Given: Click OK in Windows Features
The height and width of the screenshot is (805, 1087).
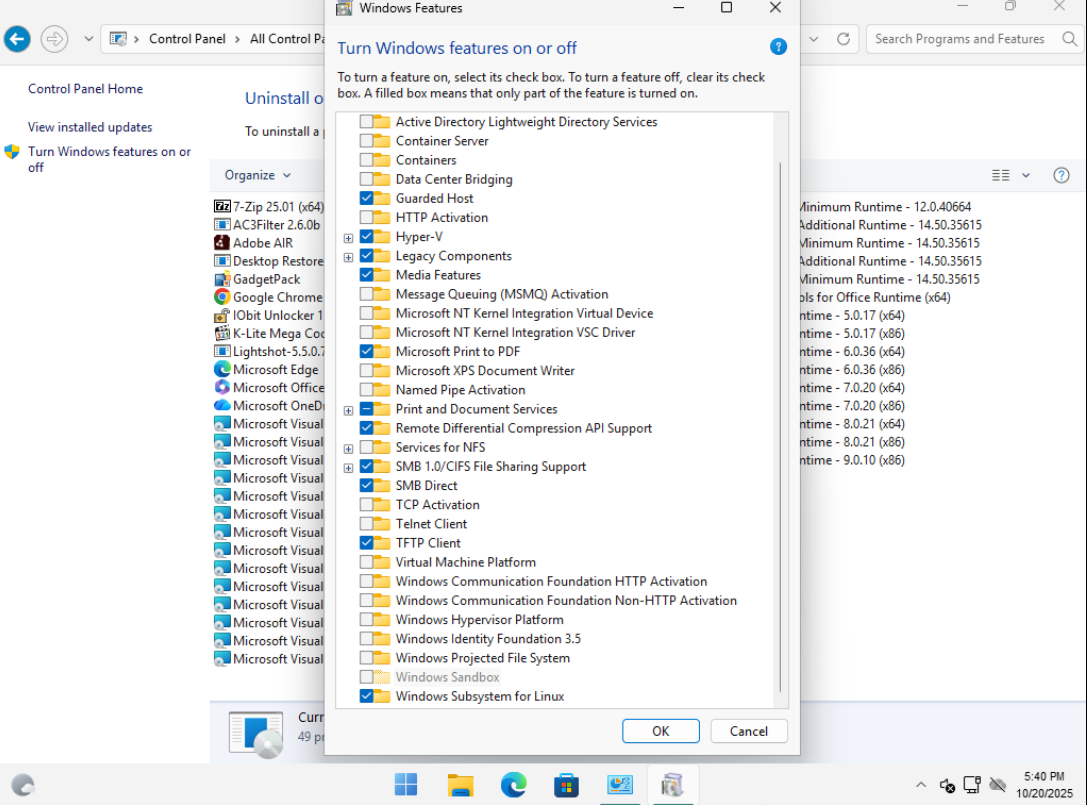Looking at the screenshot, I should 661,731.
